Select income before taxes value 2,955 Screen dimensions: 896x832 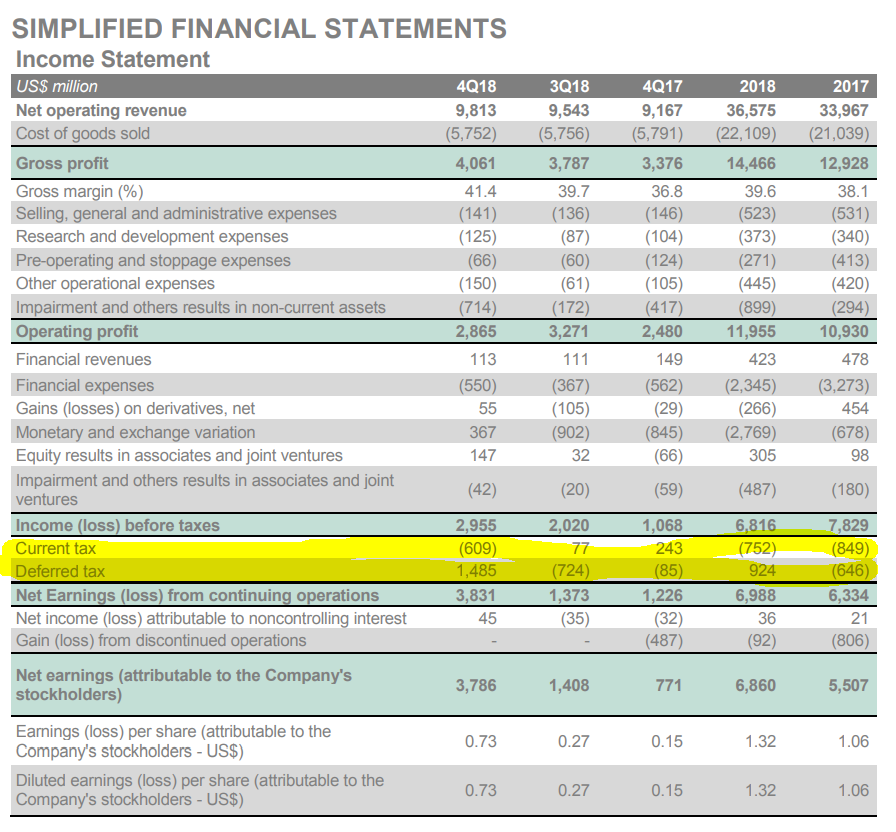pos(476,525)
